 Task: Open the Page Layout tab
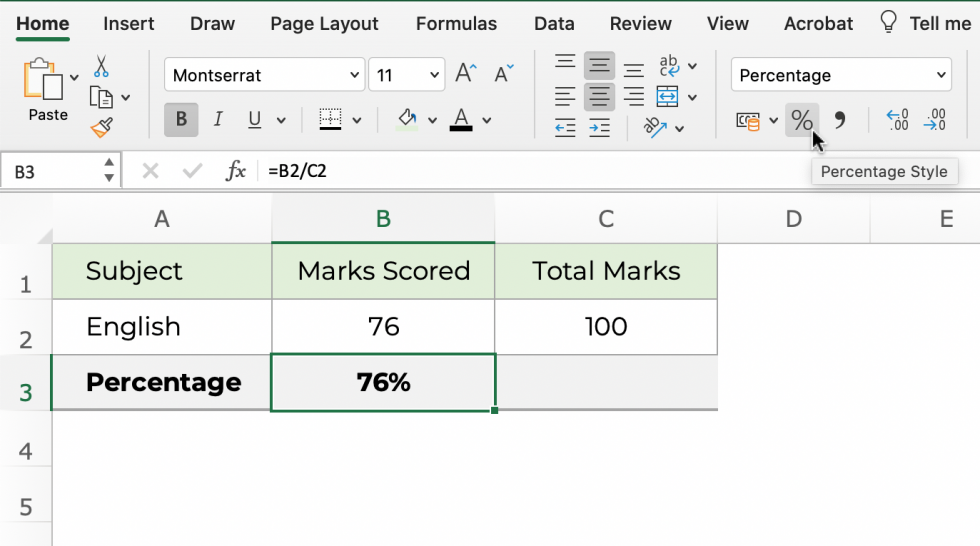[x=325, y=23]
